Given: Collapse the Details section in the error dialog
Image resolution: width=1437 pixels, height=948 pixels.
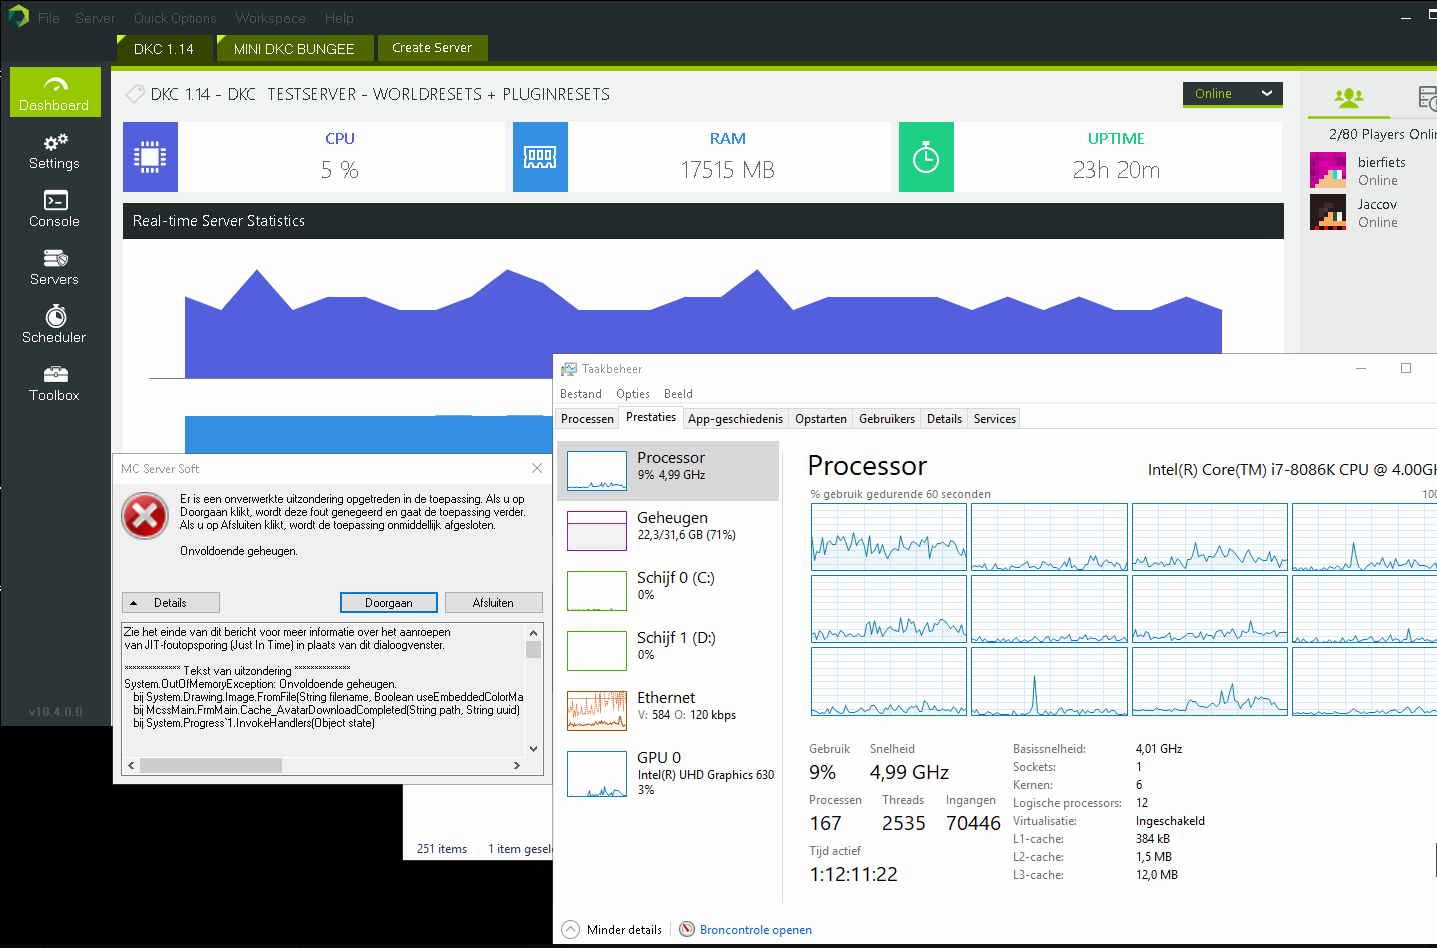Looking at the screenshot, I should click(170, 602).
